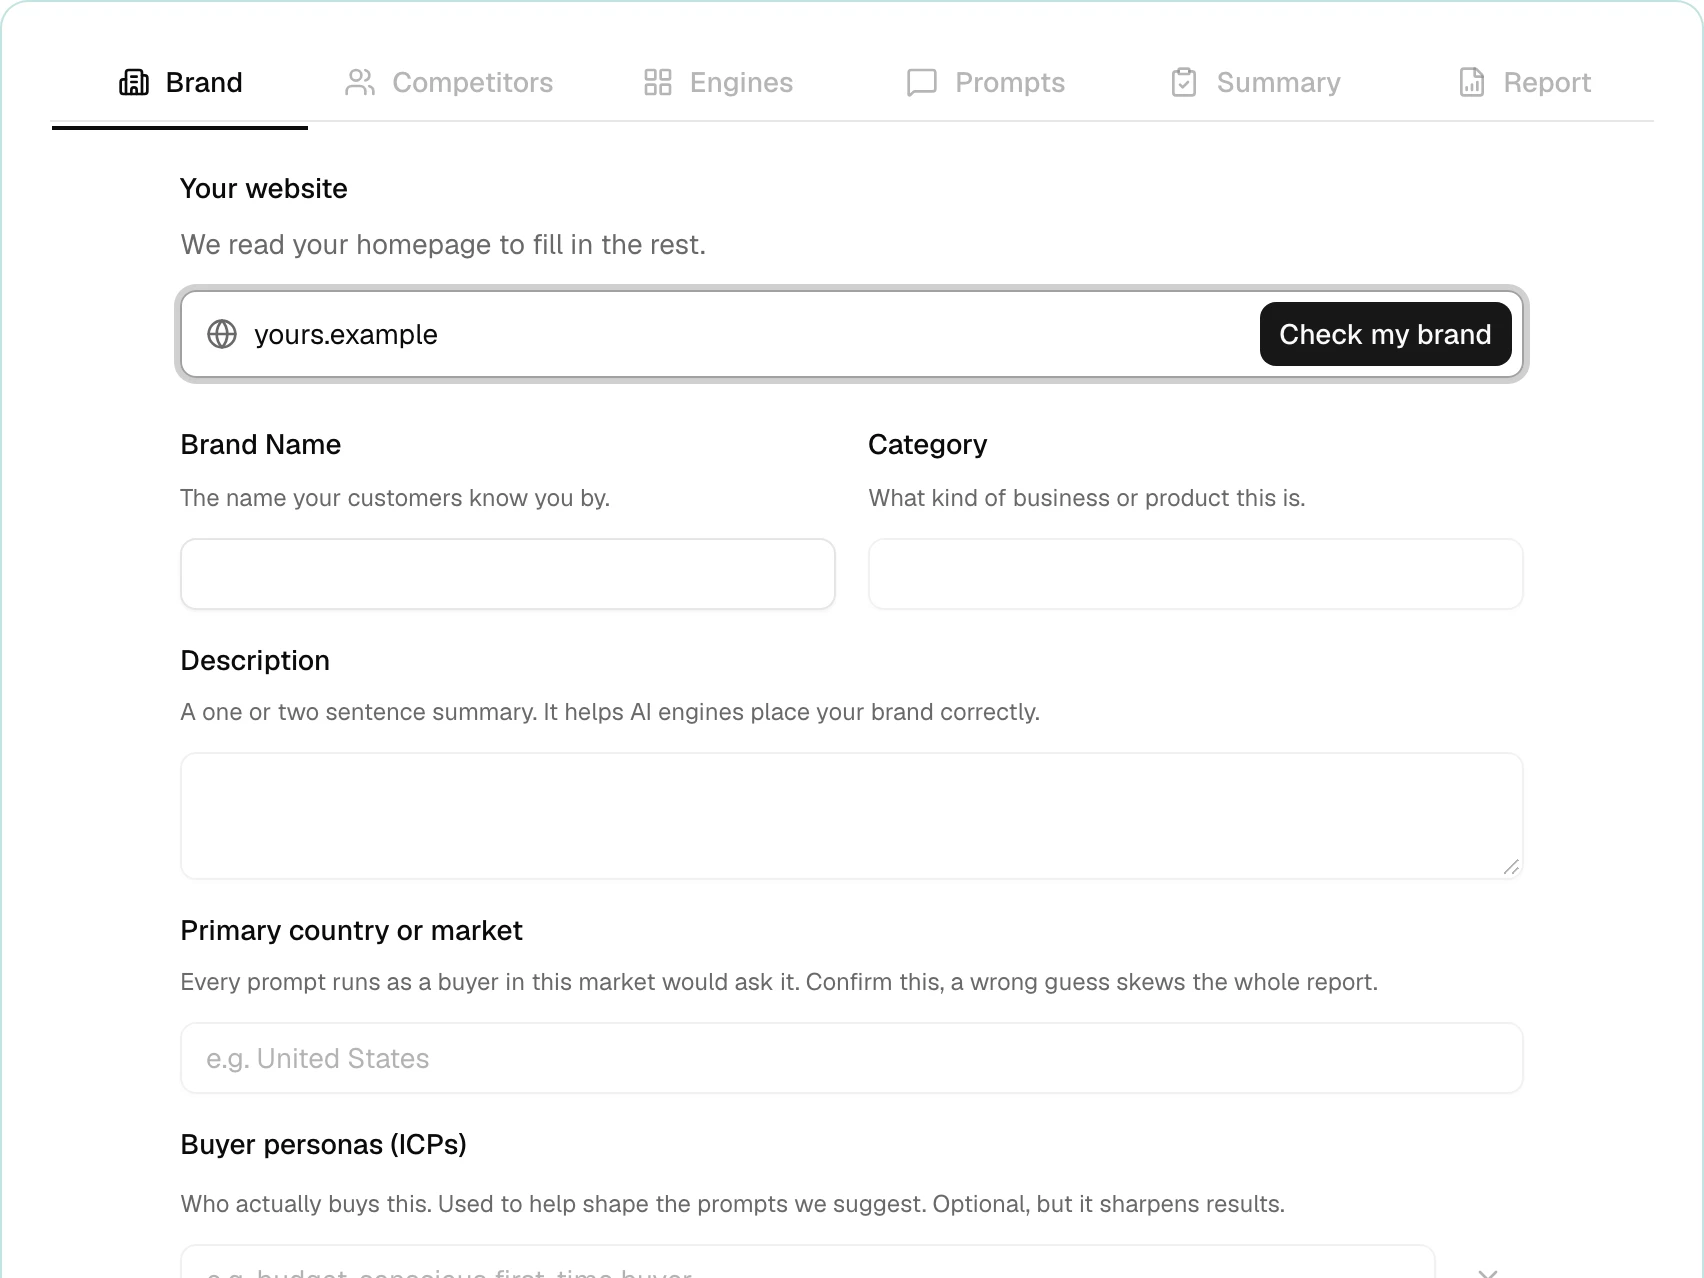The height and width of the screenshot is (1278, 1704).
Task: Remove buyer persona with the X icon
Action: (1488, 1273)
